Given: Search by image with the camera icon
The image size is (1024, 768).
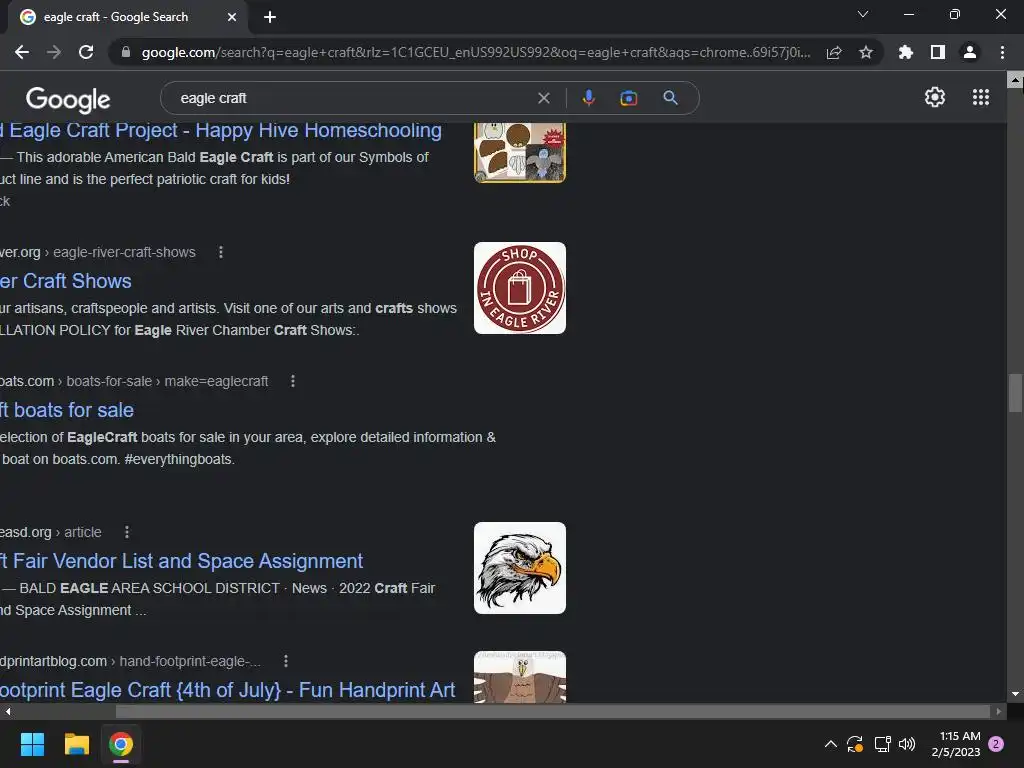Looking at the screenshot, I should pyautogui.click(x=628, y=98).
